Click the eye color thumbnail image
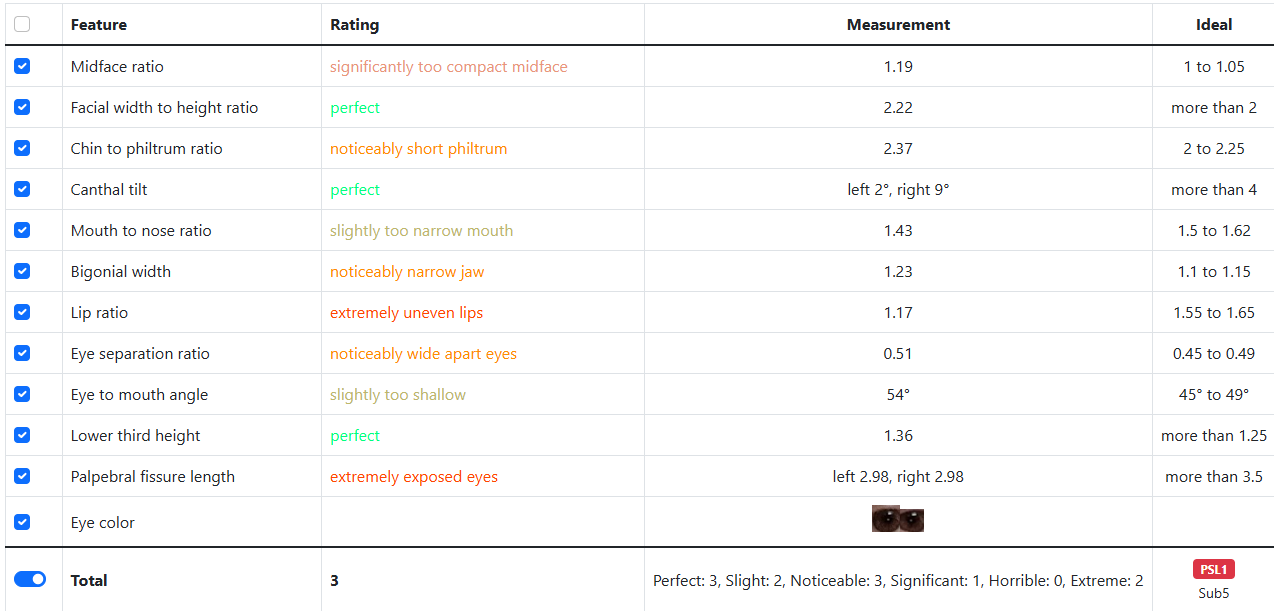1274x611 pixels. click(x=897, y=520)
